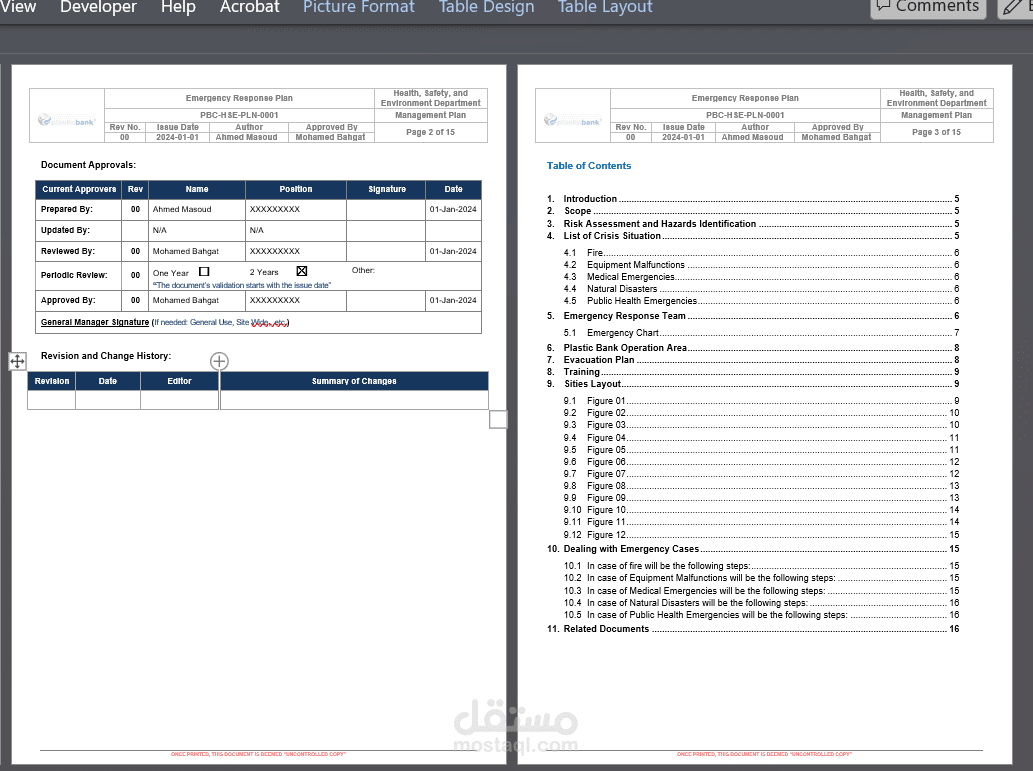
Task: Open 4.3 Medical Emergencies contents entry
Action: 761,277
